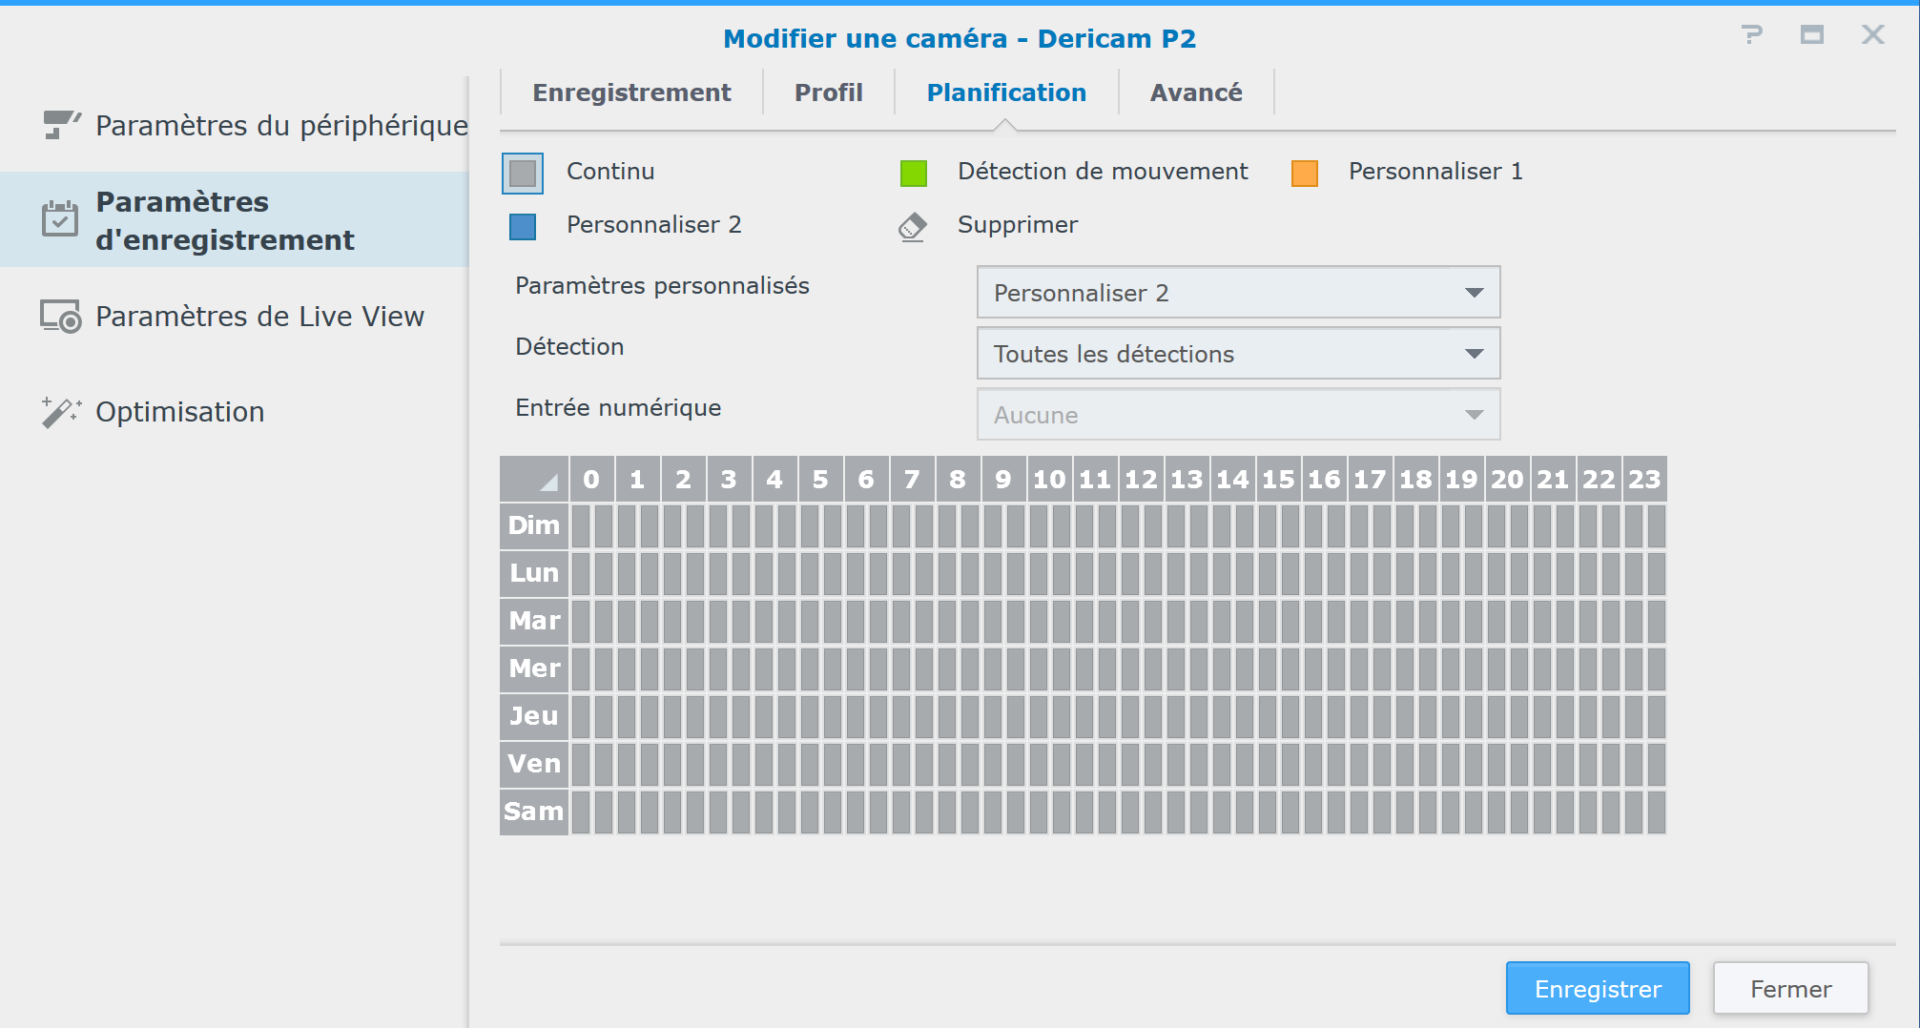The image size is (1920, 1028).
Task: Open the Paramètres personnalisés dropdown
Action: [1238, 292]
